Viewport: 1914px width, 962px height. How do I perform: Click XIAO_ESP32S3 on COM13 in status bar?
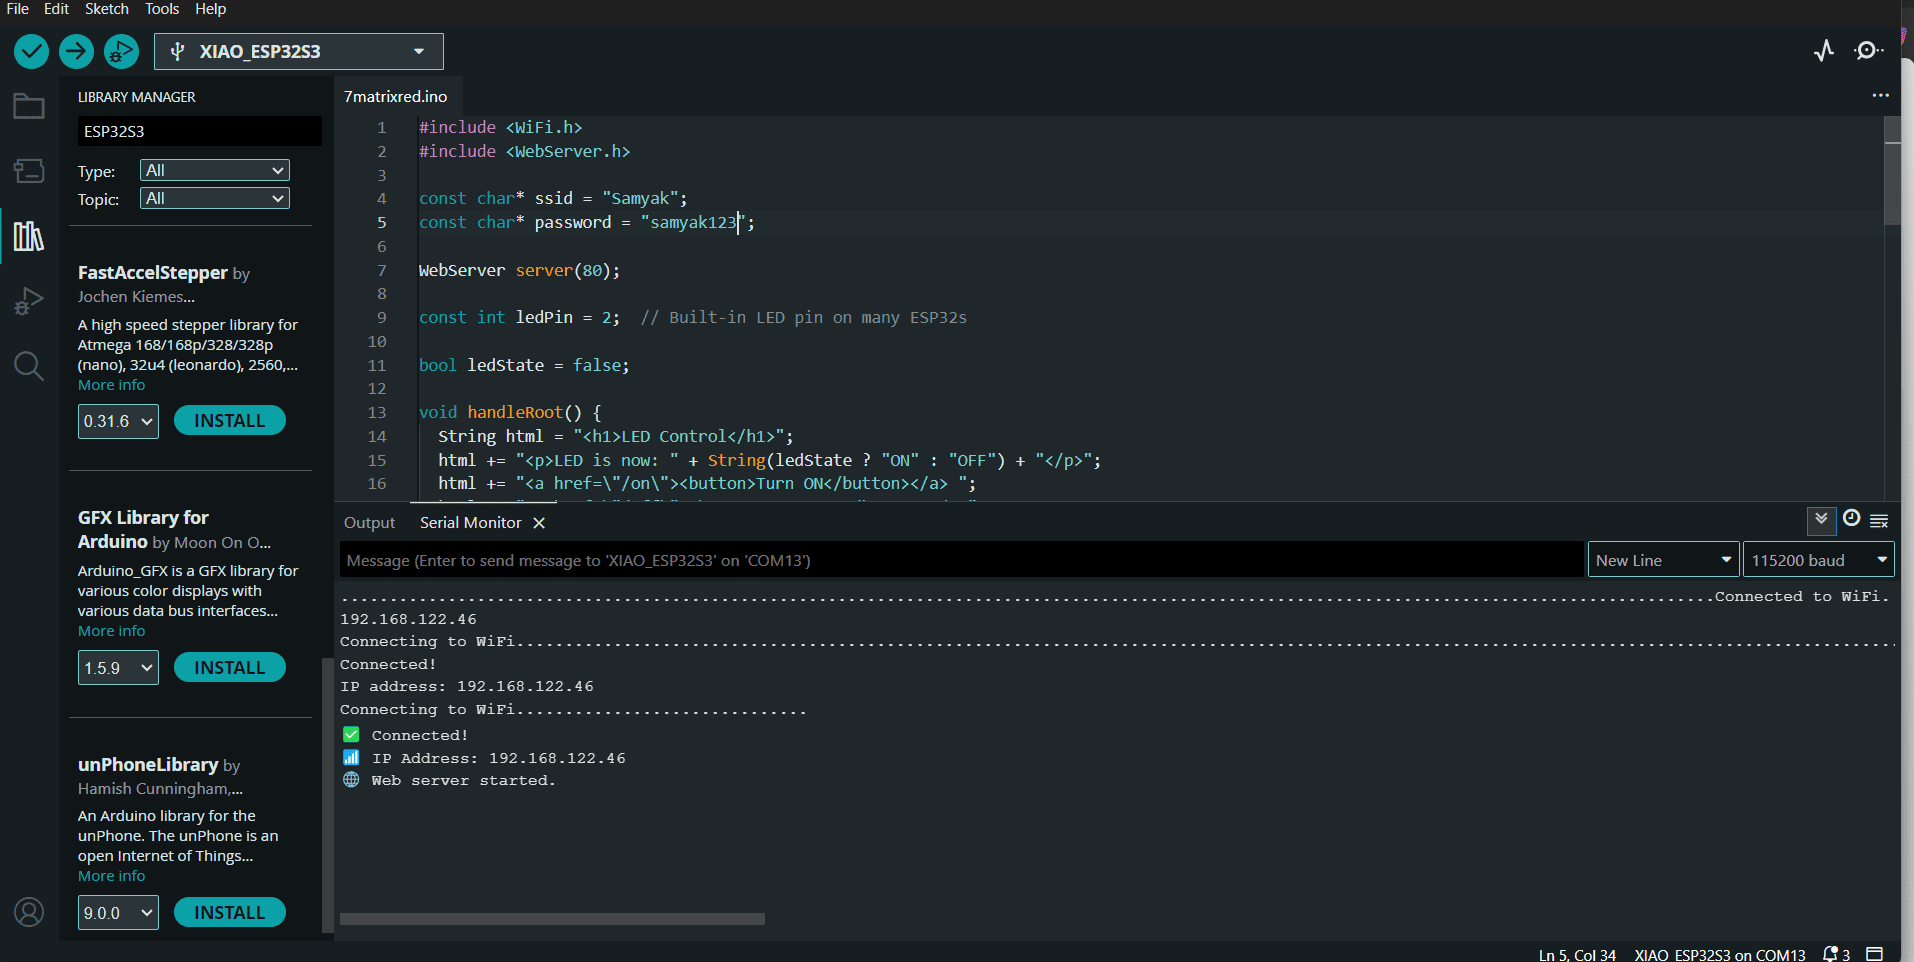[x=1720, y=955]
